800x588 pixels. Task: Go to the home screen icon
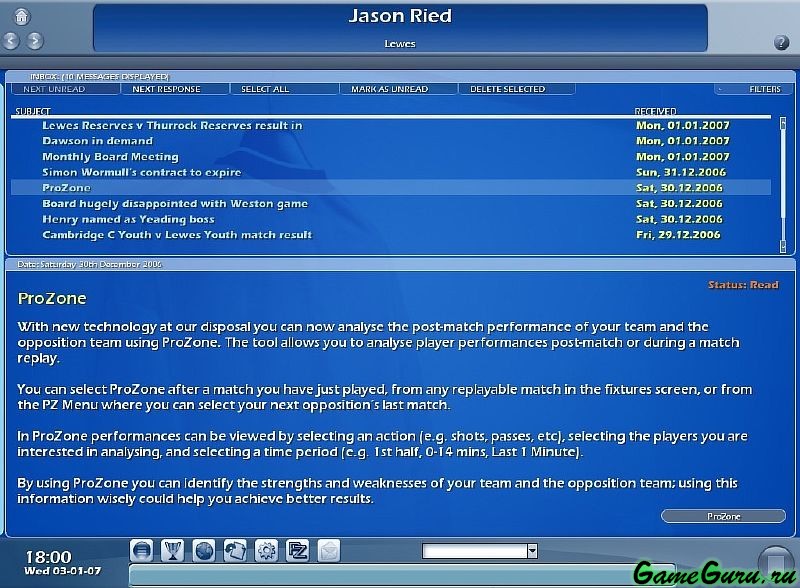coord(21,17)
